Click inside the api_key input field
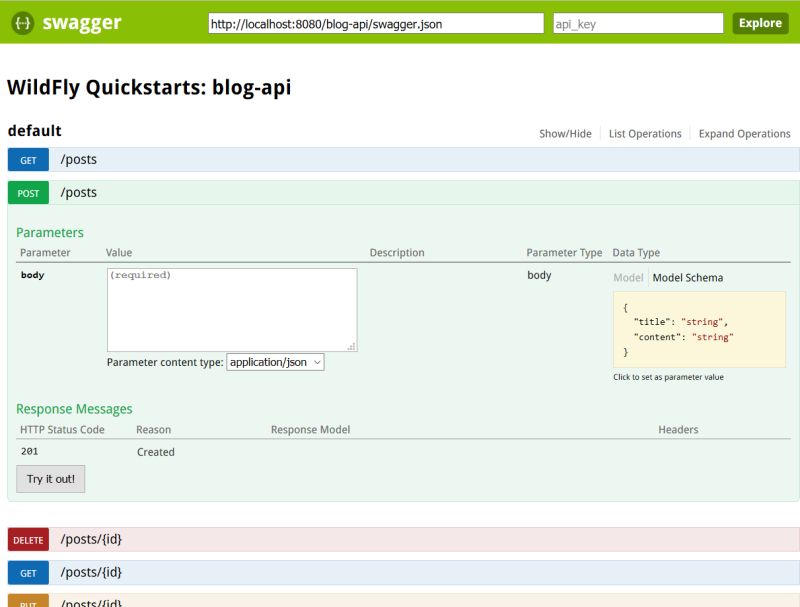This screenshot has height=607, width=800. 637,22
